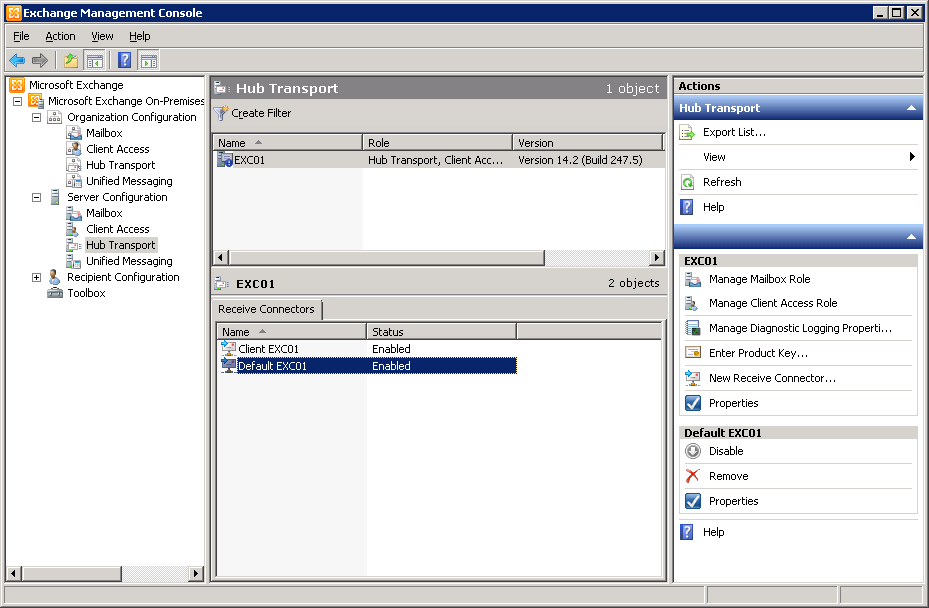Select Mailbox under Organization Configuration
929x608 pixels.
tap(104, 133)
